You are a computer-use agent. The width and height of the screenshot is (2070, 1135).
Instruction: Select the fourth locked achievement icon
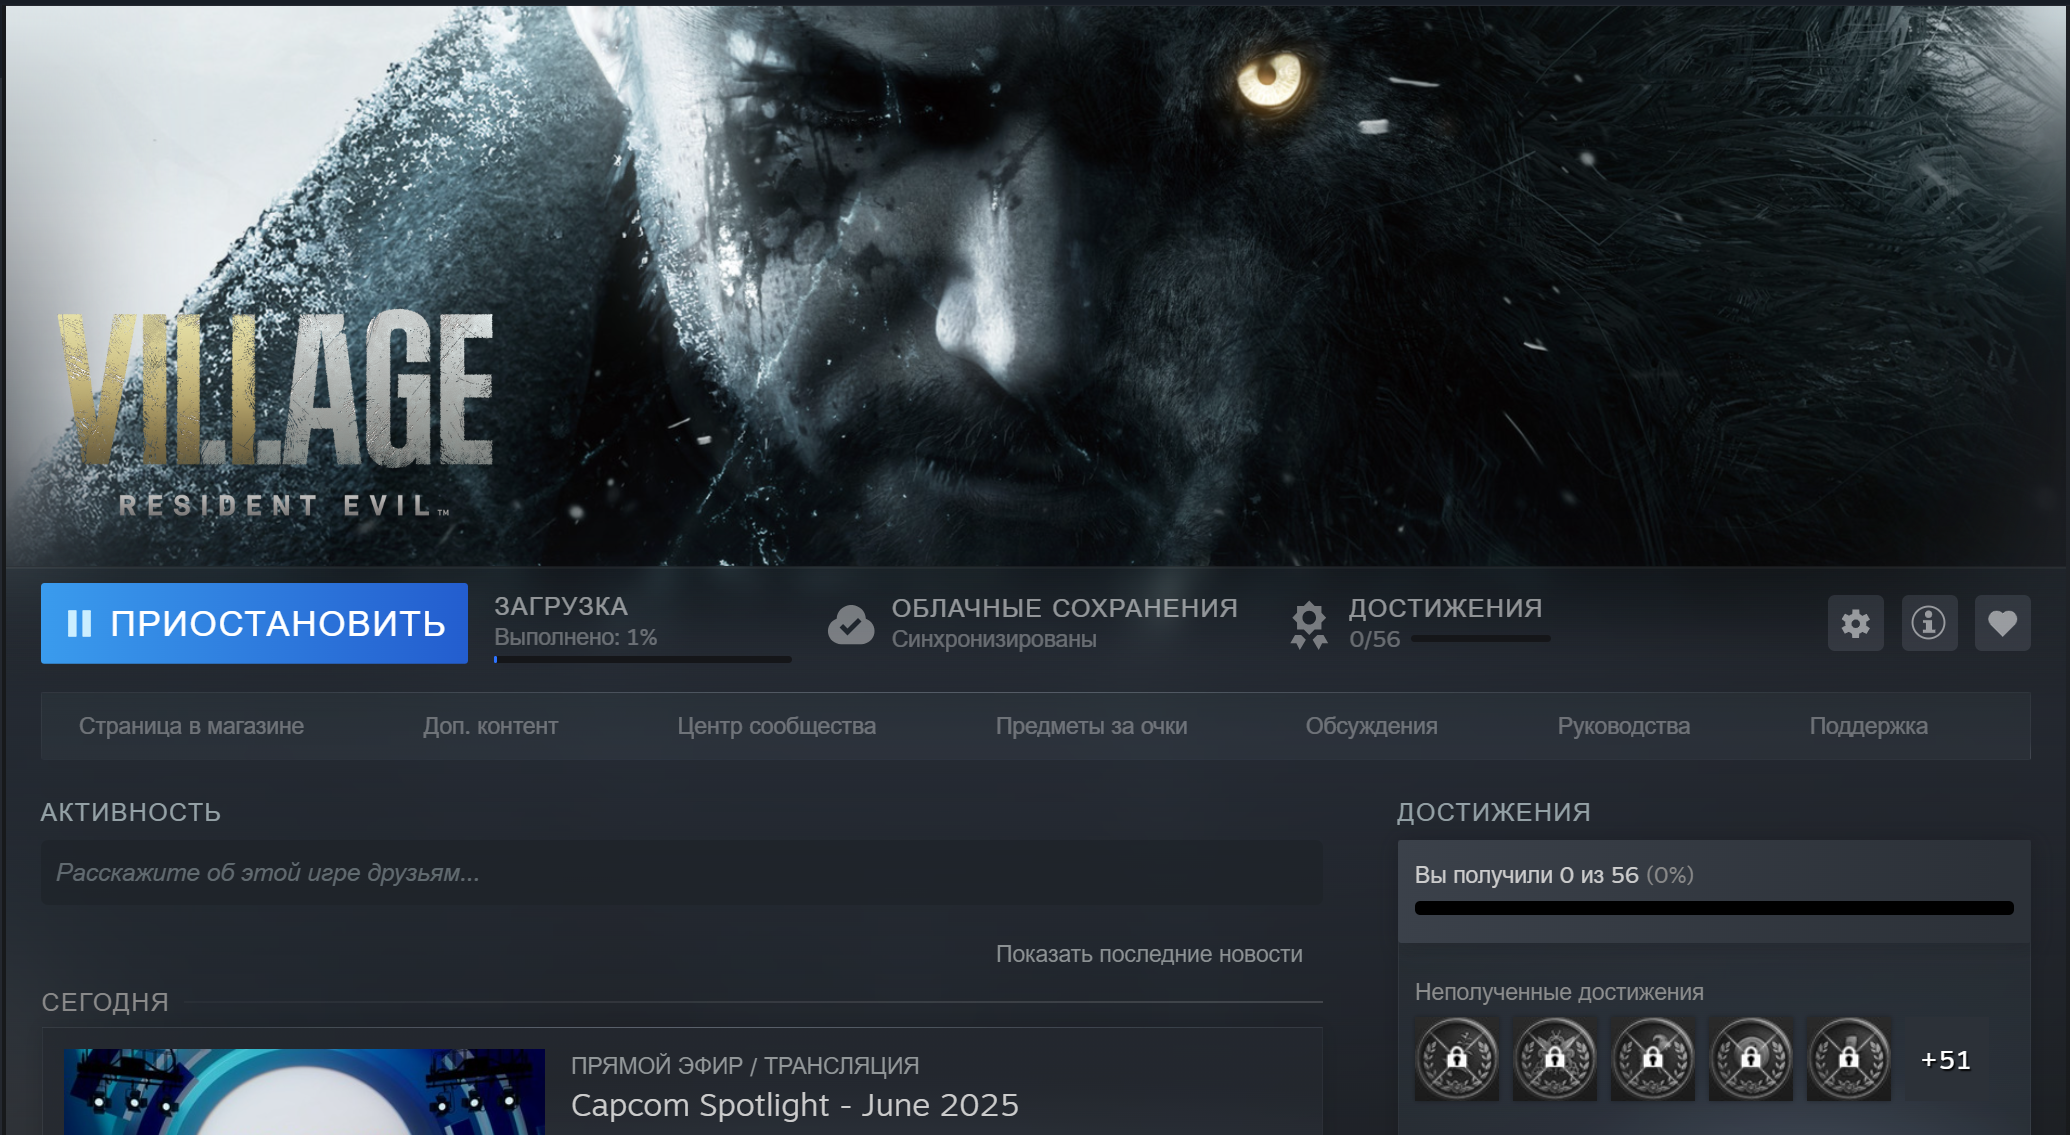pyautogui.click(x=1751, y=1059)
